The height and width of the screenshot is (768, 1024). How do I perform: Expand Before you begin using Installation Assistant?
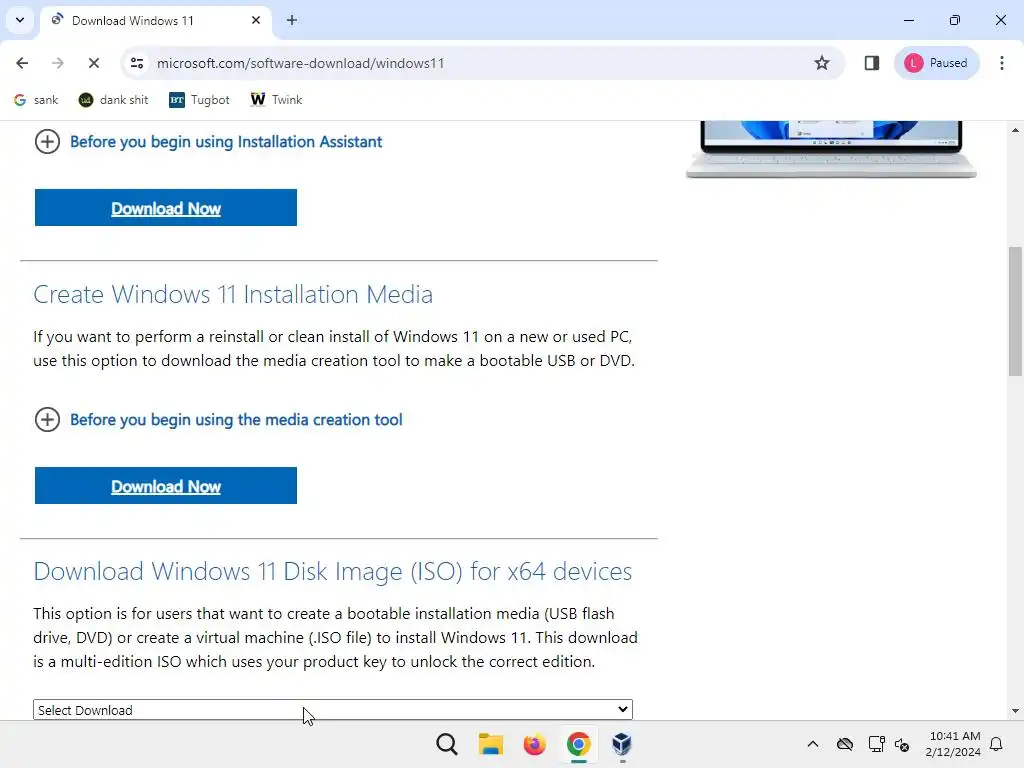tap(208, 142)
